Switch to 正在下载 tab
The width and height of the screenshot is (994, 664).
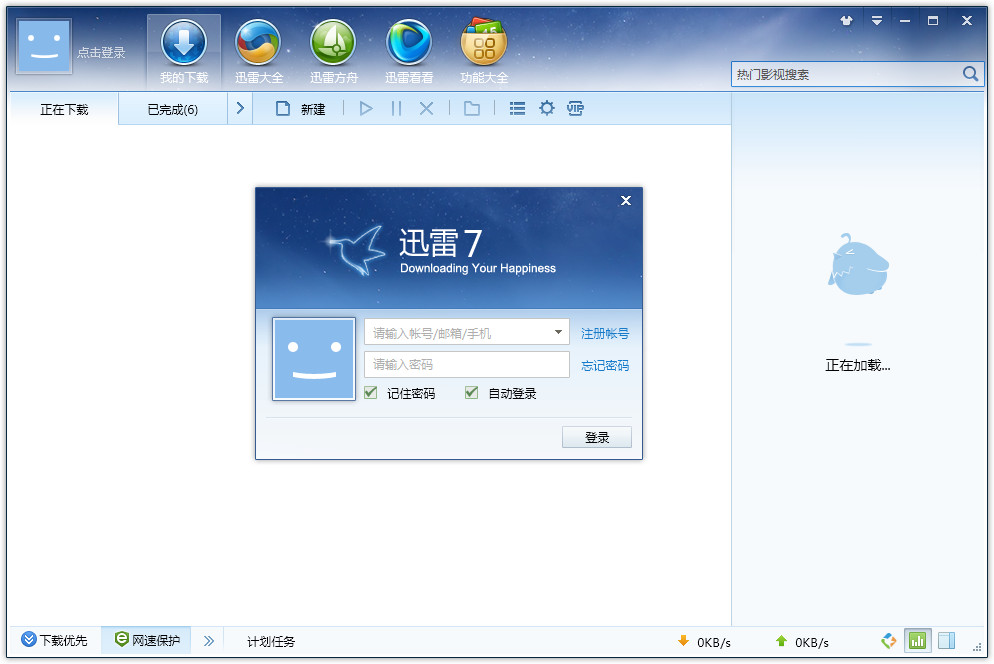64,109
